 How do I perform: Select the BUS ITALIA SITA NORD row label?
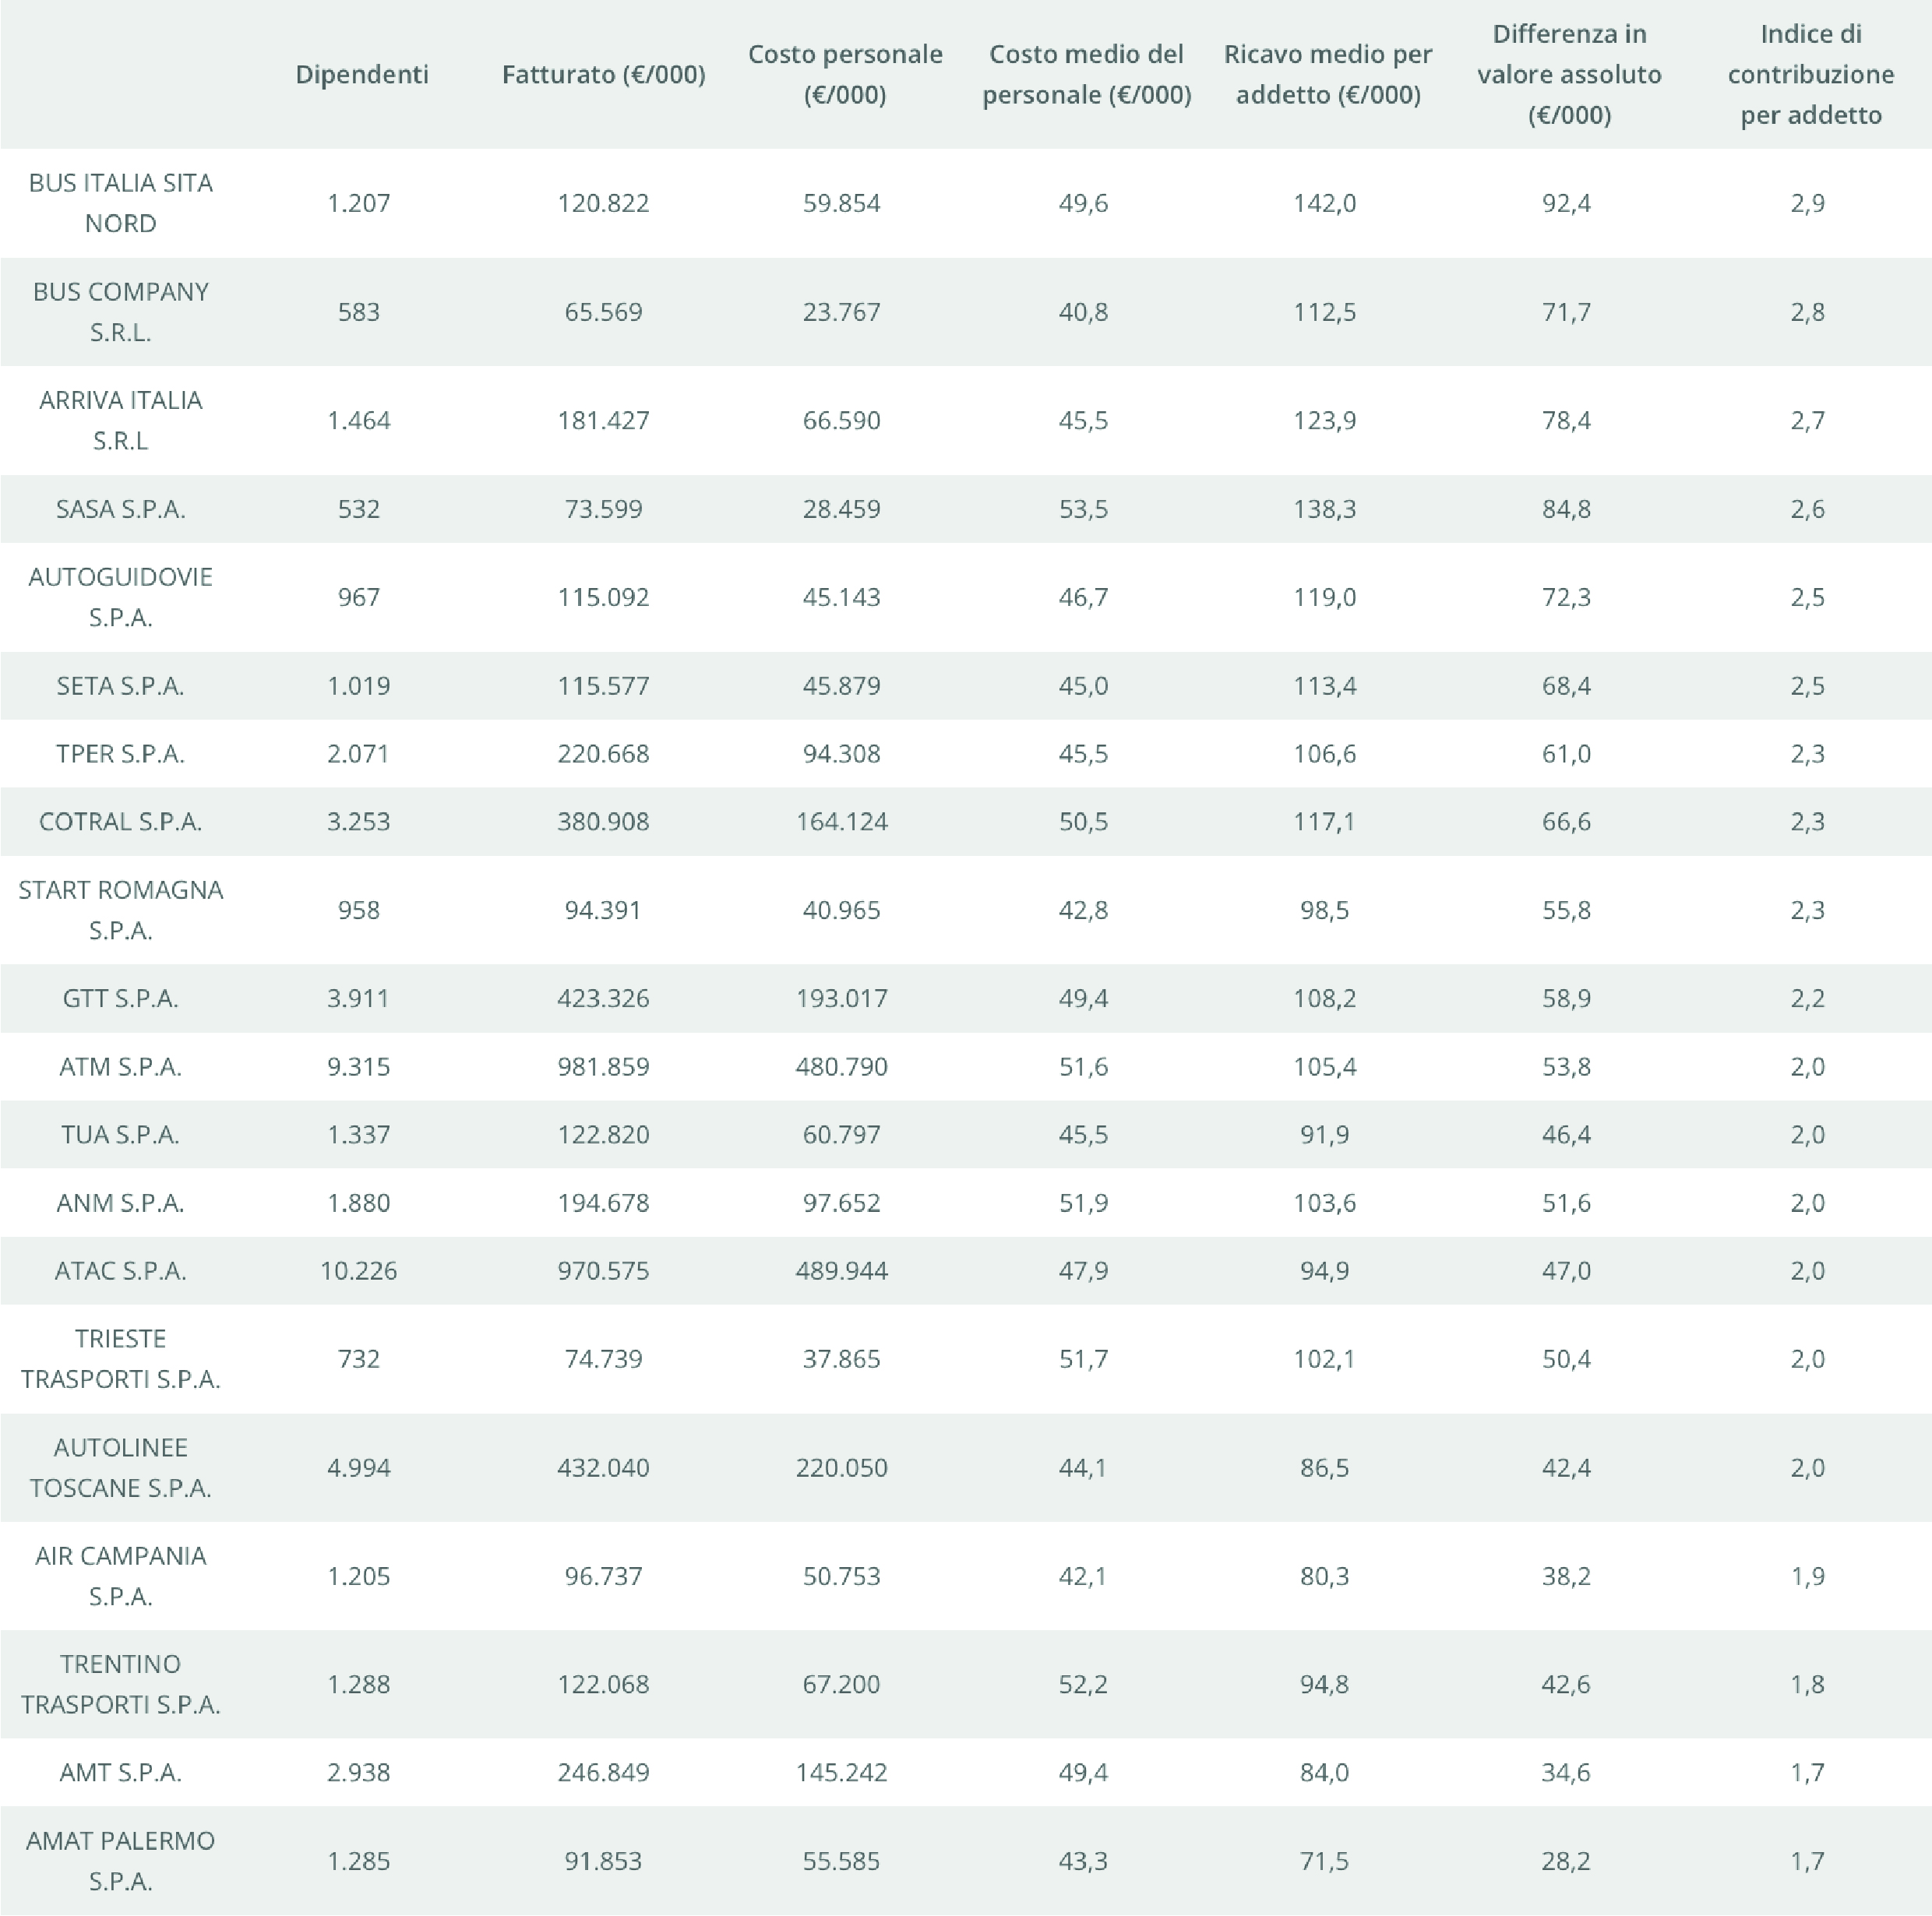click(120, 203)
